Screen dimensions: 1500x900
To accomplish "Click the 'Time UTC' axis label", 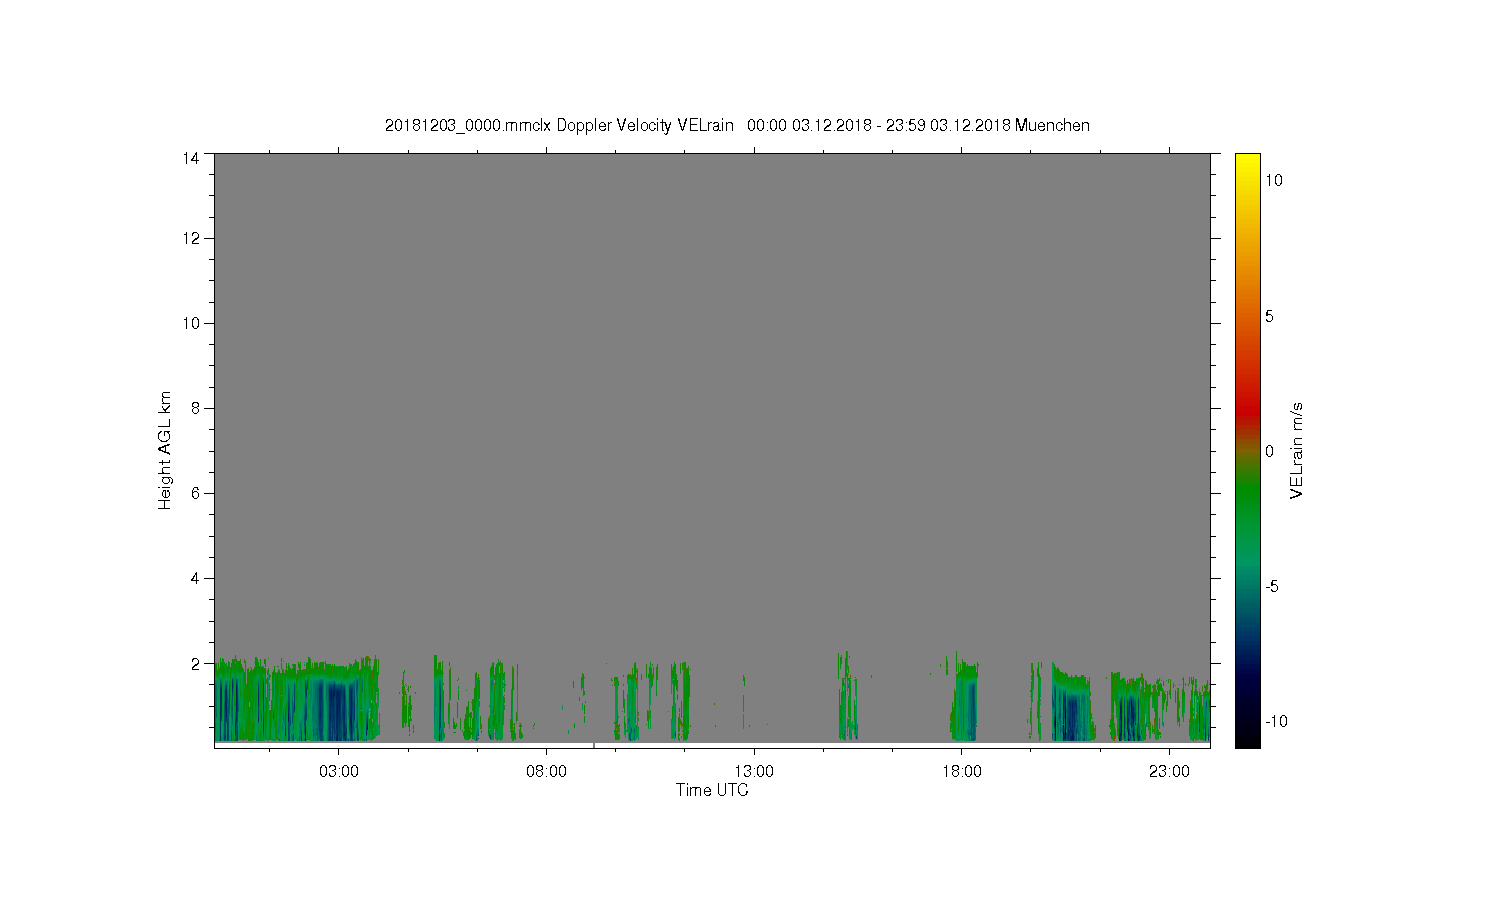I will (712, 790).
